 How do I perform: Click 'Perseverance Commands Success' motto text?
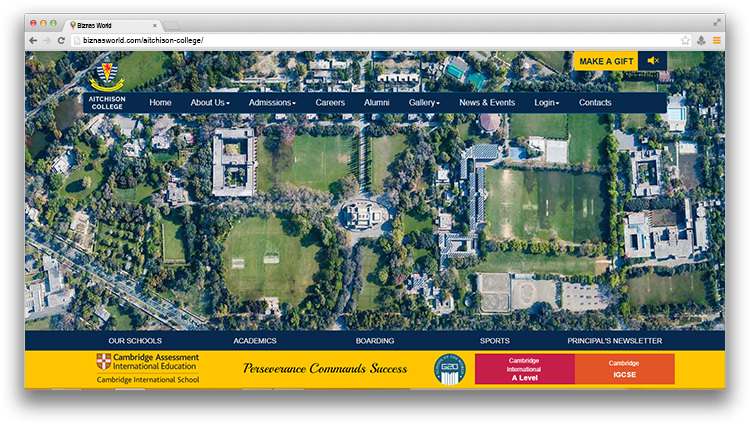pos(325,369)
